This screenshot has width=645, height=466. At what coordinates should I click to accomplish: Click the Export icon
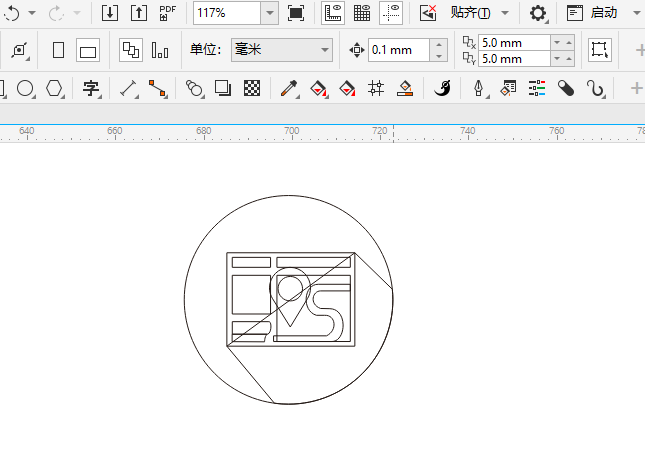138,13
